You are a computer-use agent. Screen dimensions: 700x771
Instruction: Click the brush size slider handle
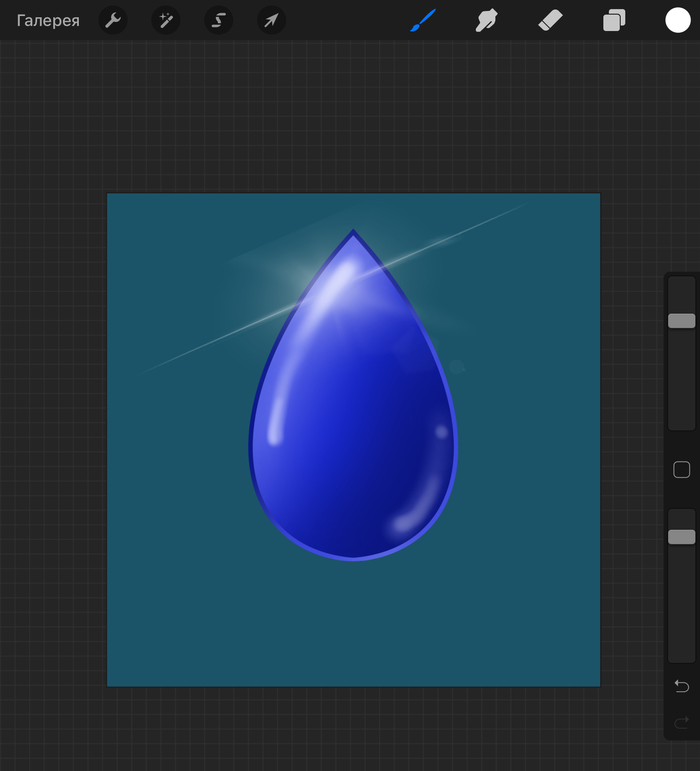681,321
